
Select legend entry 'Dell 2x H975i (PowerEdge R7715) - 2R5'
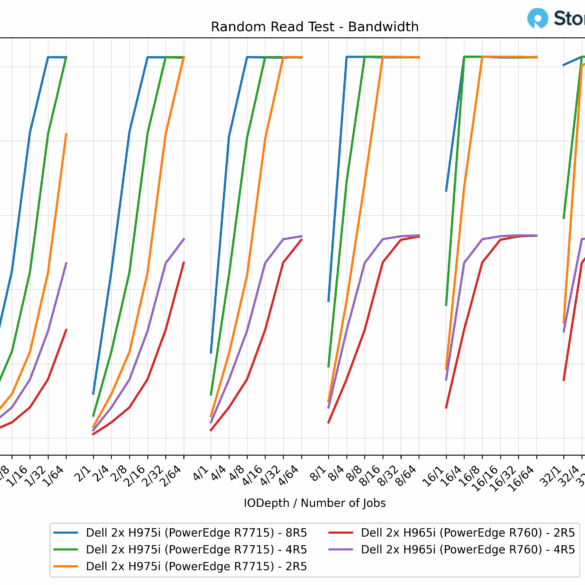(196, 566)
